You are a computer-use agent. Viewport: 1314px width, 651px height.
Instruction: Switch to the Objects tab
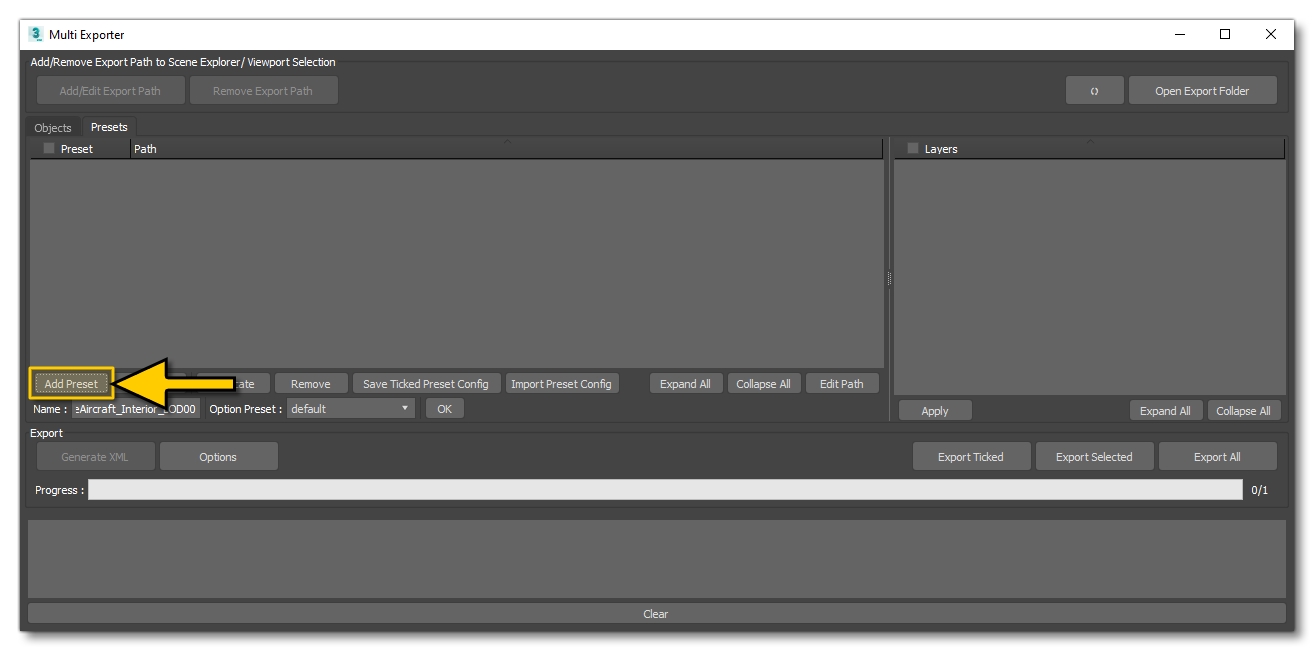[54, 127]
